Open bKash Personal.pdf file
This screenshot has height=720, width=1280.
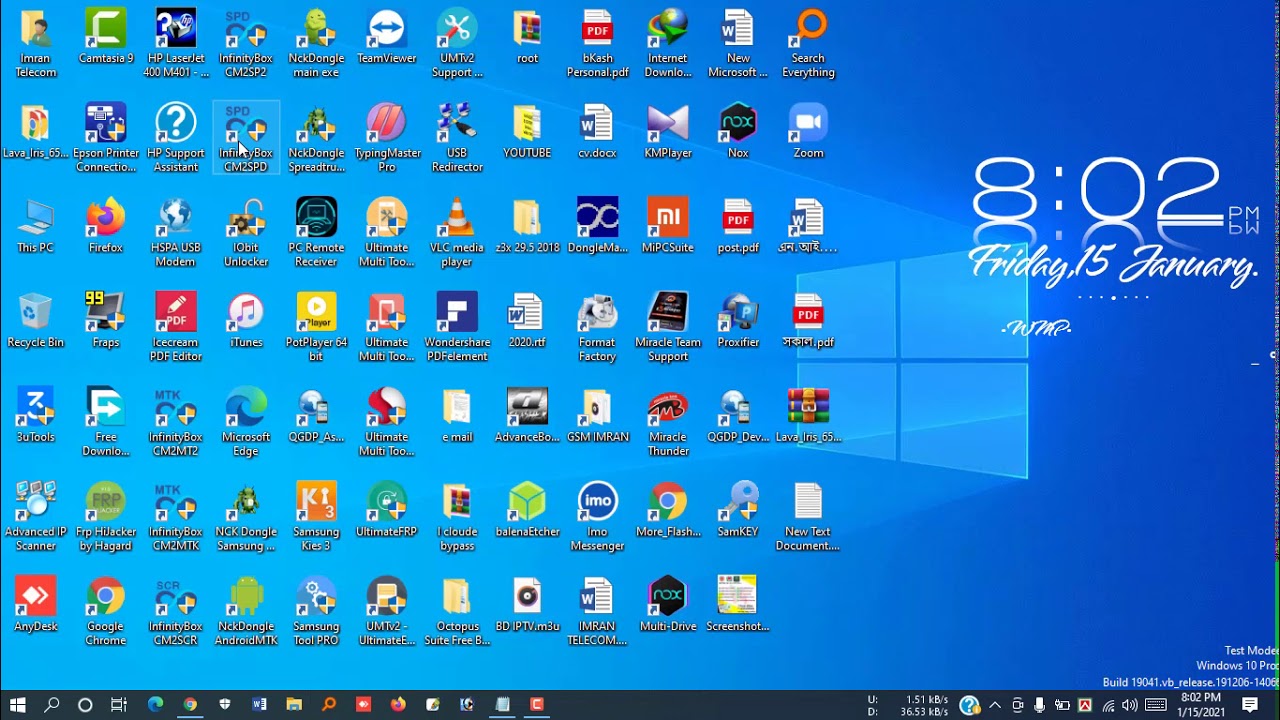597,42
